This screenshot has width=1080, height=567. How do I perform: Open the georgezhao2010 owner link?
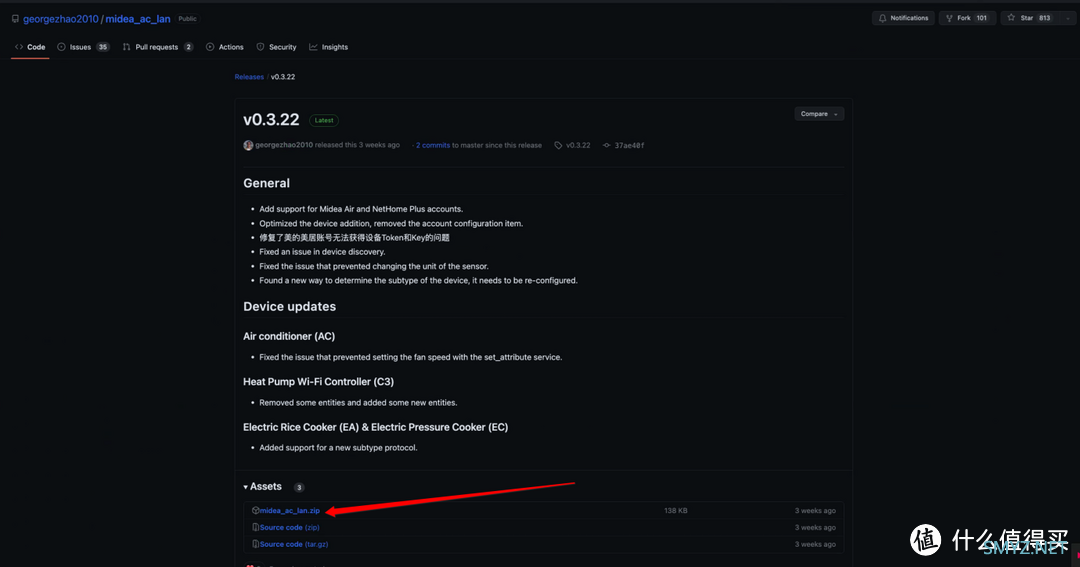click(x=61, y=19)
